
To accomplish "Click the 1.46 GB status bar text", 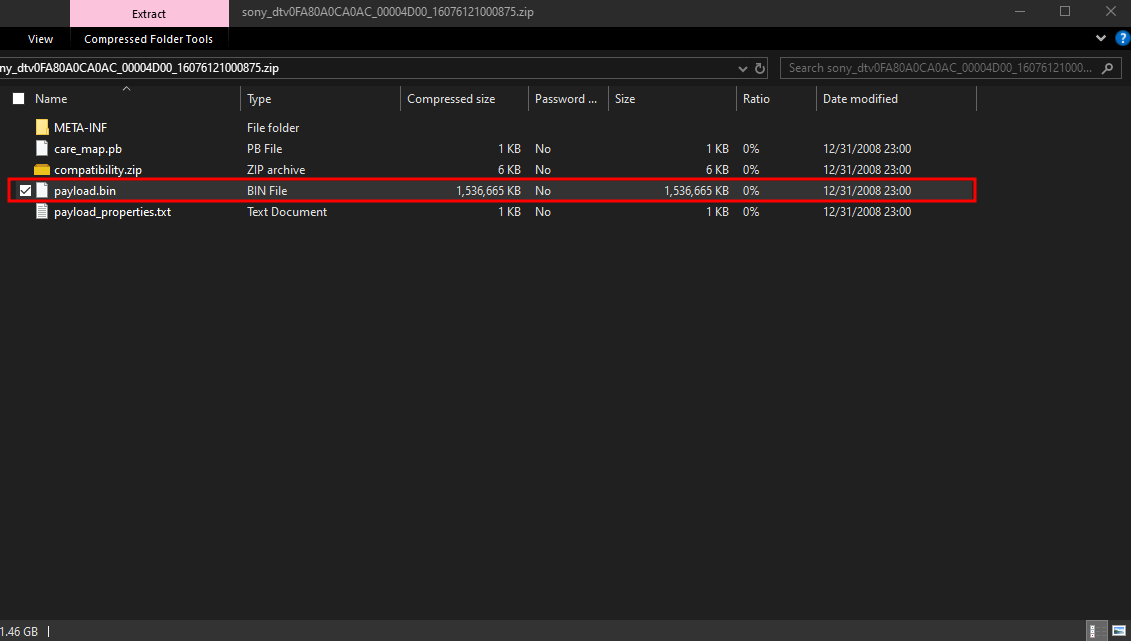I will coord(19,632).
